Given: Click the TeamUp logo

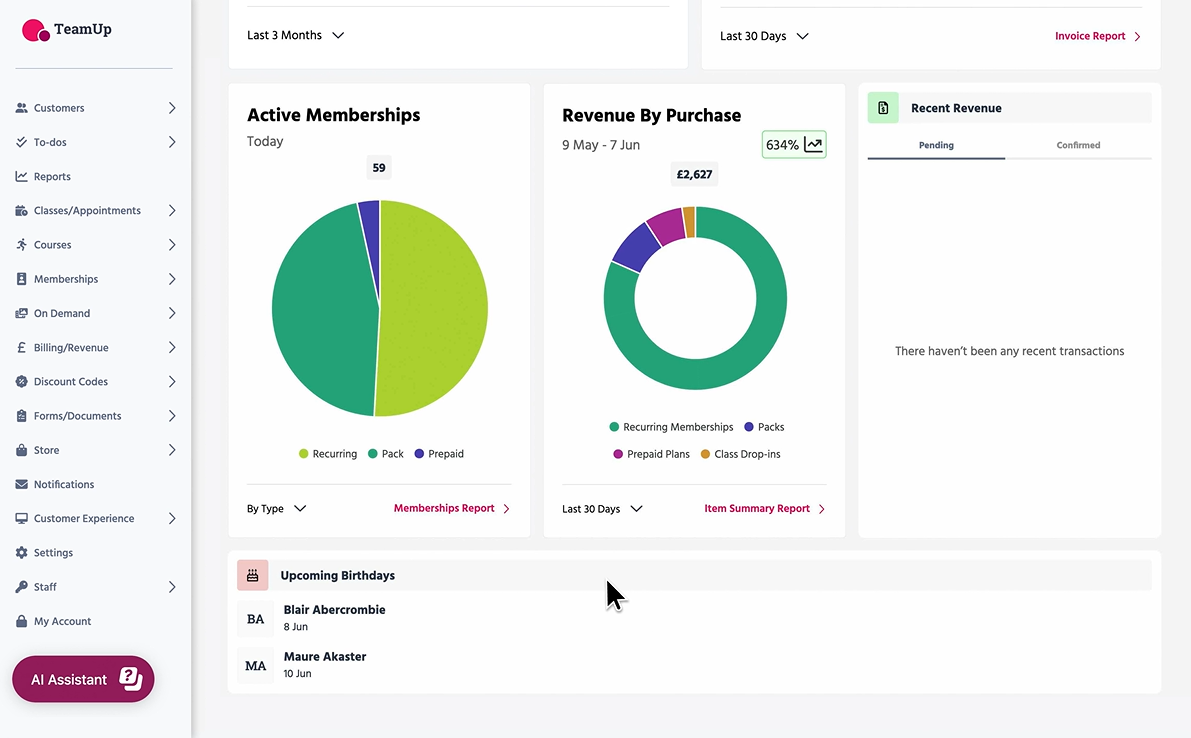Looking at the screenshot, I should click(x=67, y=30).
